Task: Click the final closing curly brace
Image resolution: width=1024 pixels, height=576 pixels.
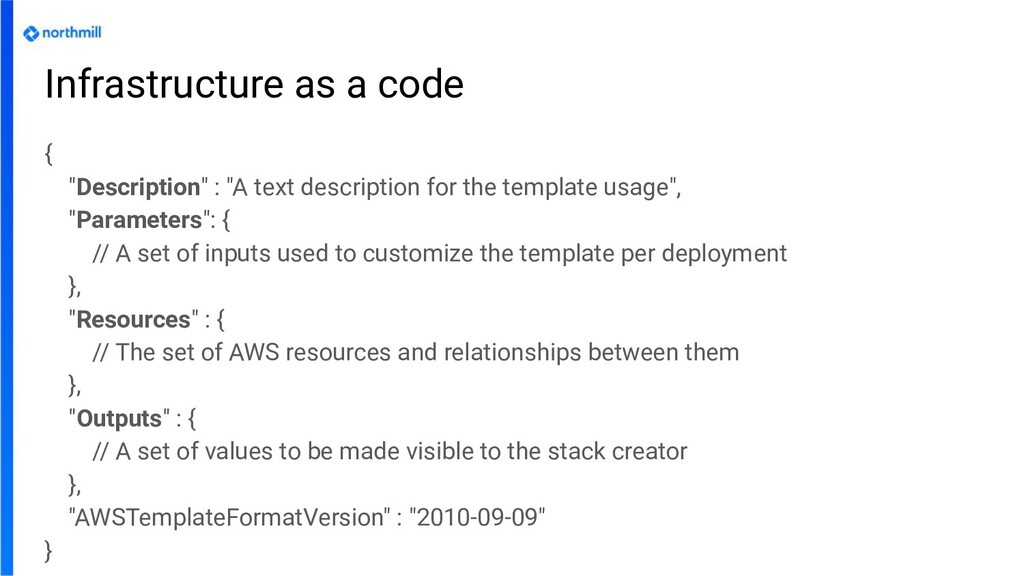Action: [x=49, y=550]
